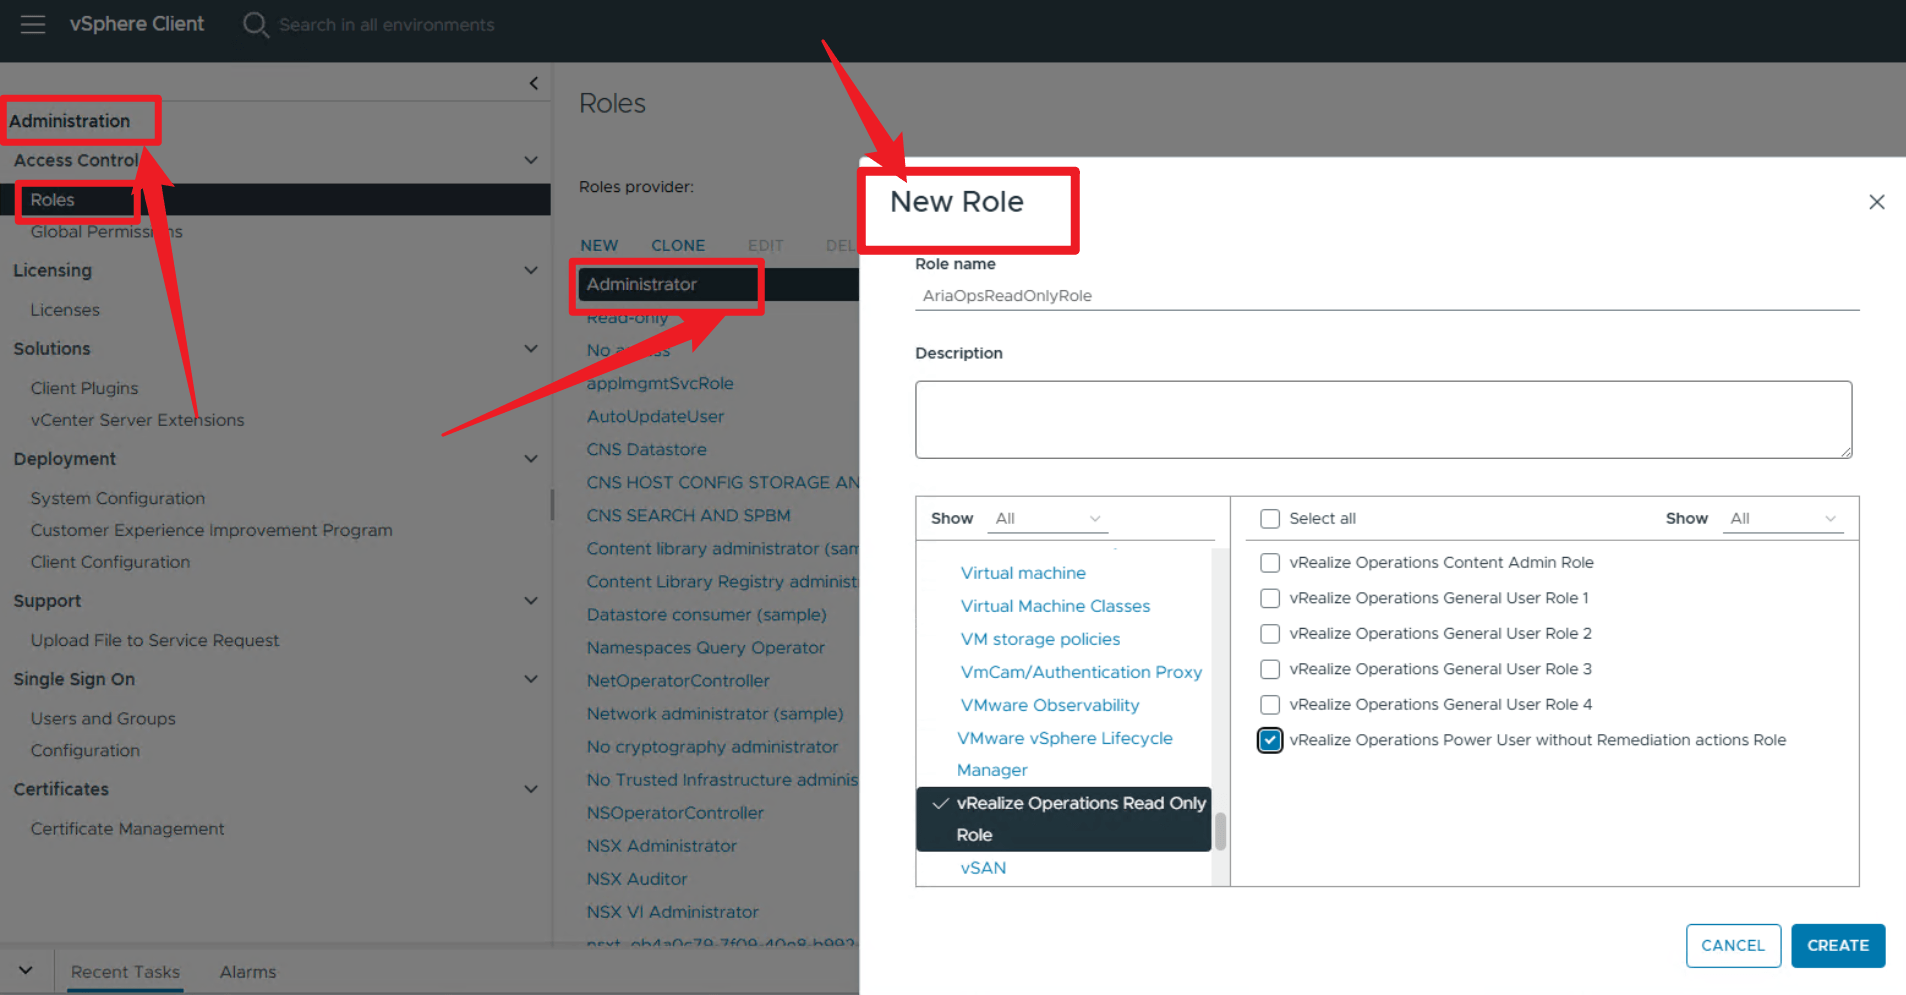
Task: Select the NetOperatorController role
Action: point(678,680)
